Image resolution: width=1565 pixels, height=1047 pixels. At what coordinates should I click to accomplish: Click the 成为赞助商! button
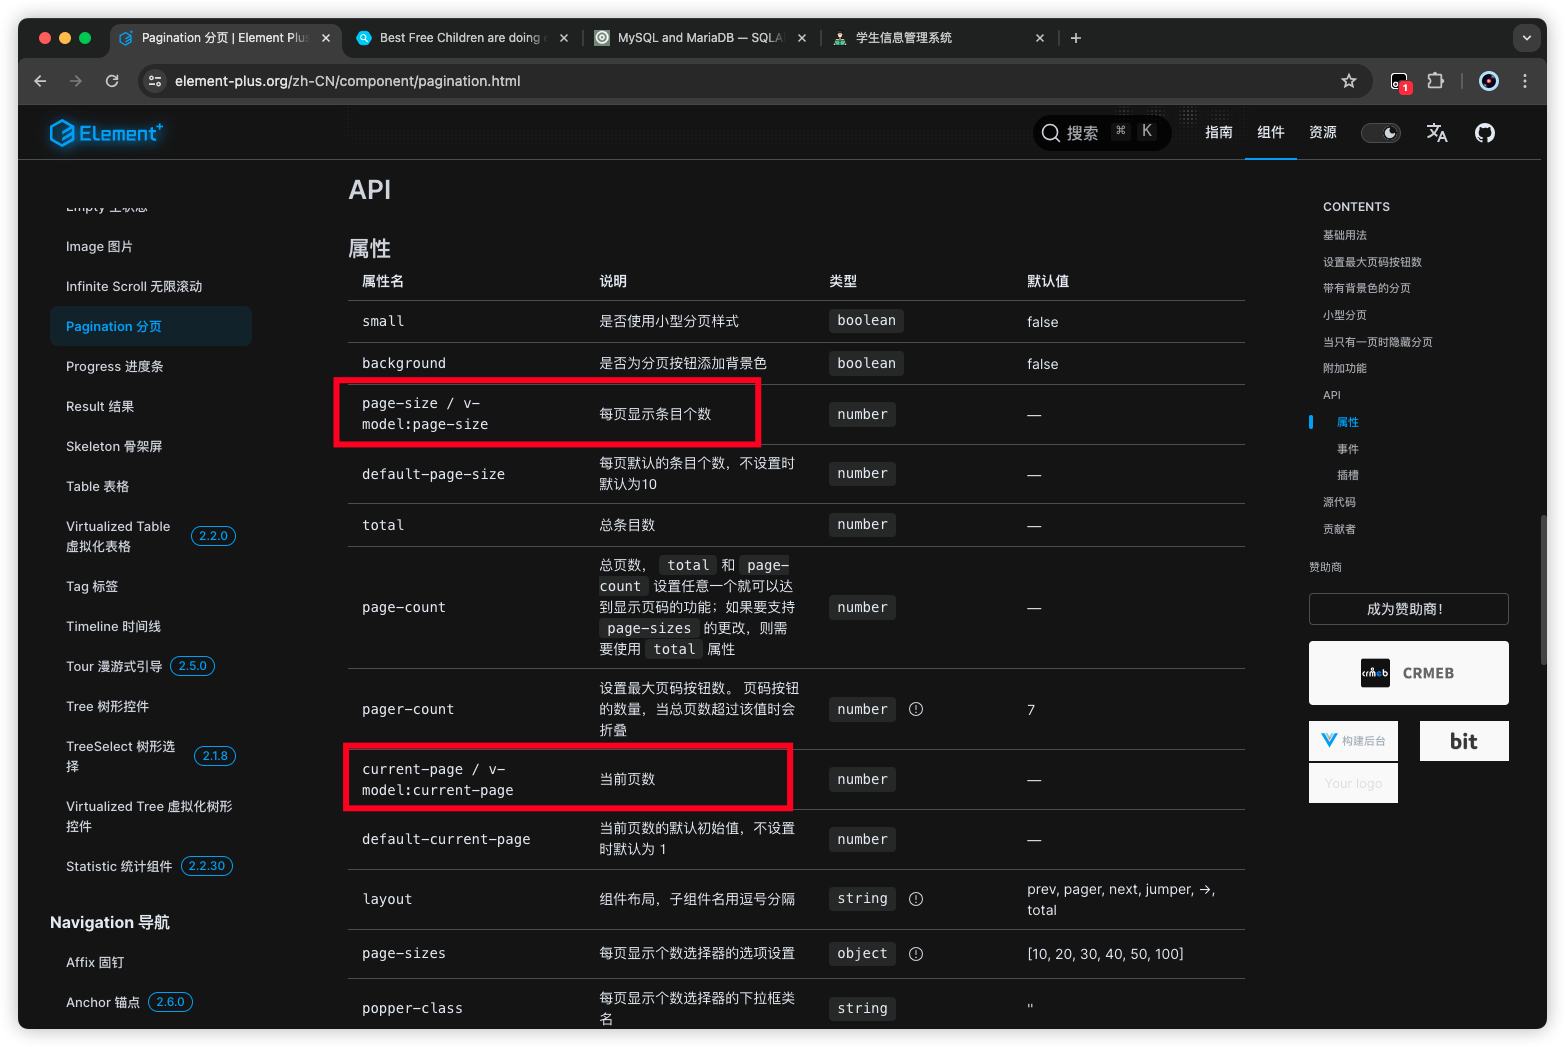(x=1408, y=609)
